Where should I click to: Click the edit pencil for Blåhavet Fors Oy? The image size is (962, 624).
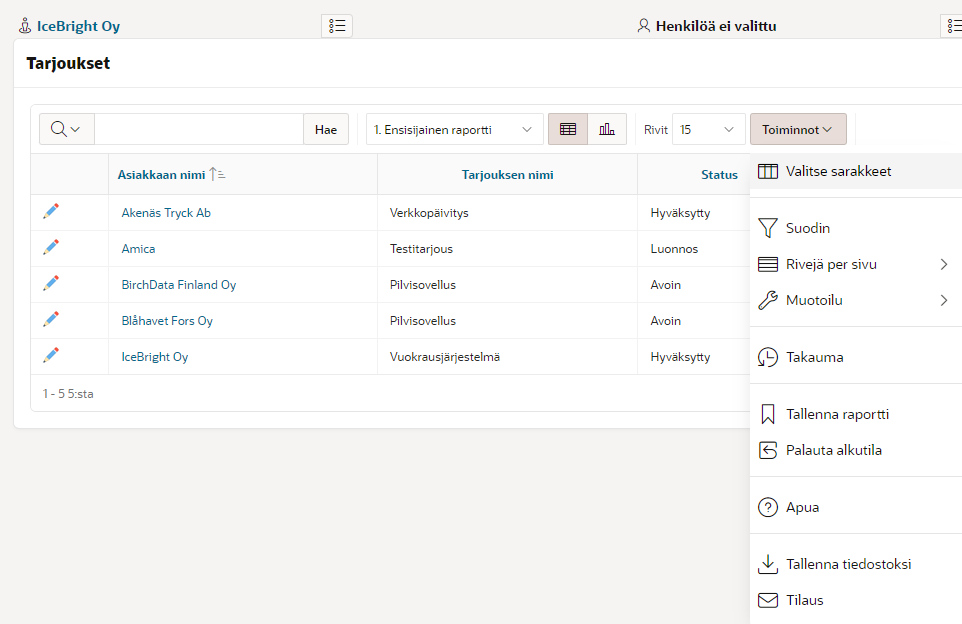[x=51, y=319]
